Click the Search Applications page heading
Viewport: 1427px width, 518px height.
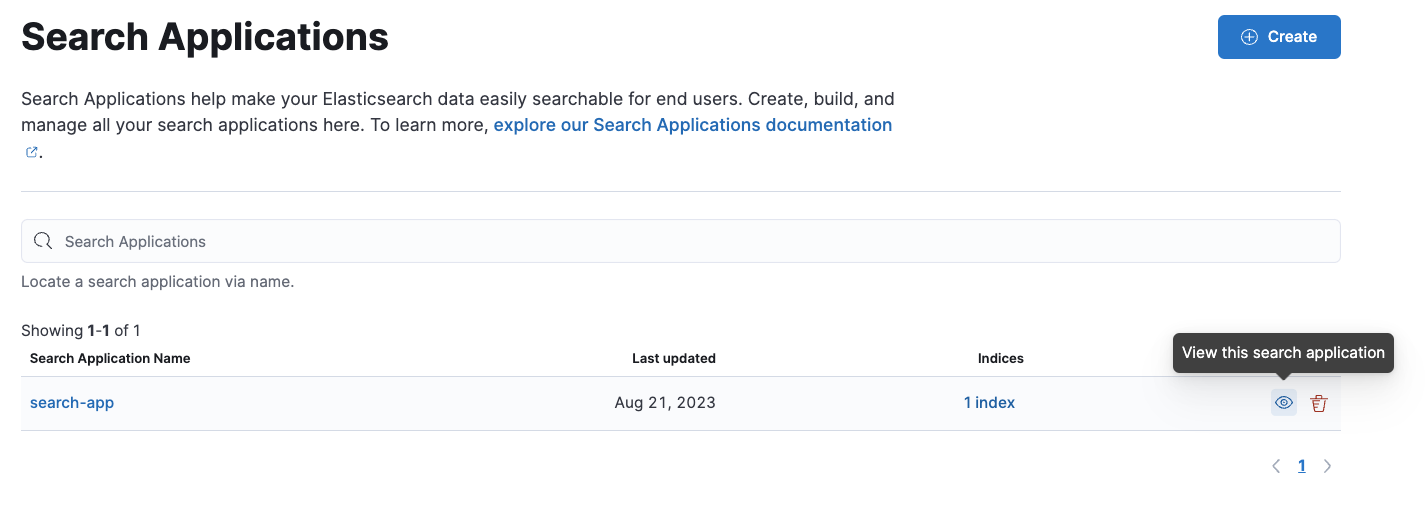tap(205, 37)
